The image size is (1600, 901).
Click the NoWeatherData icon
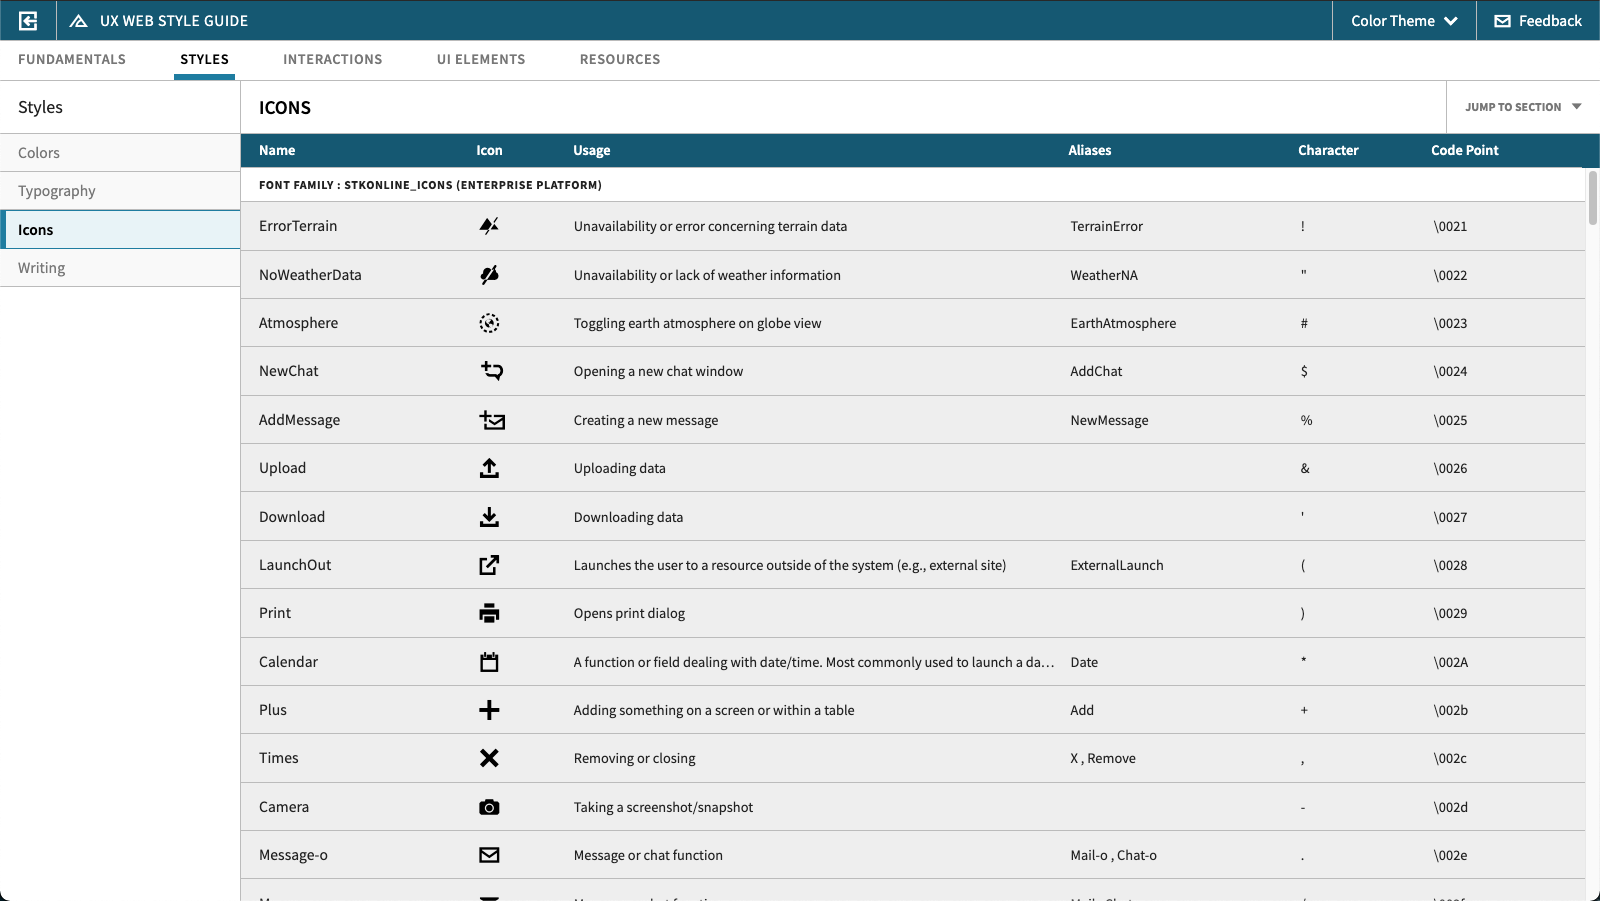tap(489, 275)
